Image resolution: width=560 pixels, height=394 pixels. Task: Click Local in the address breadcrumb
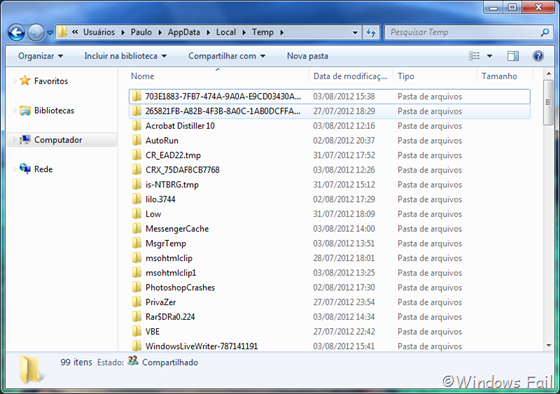click(226, 33)
